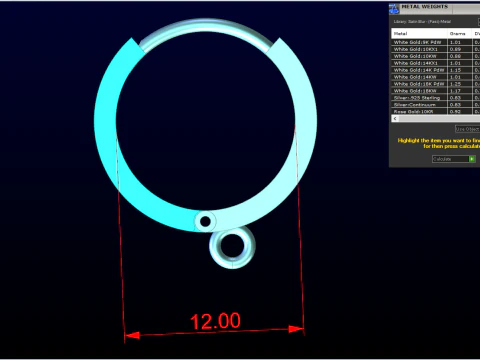Select the White Gold:14KW row
Screen dimensions: 480x360
coord(436,77)
